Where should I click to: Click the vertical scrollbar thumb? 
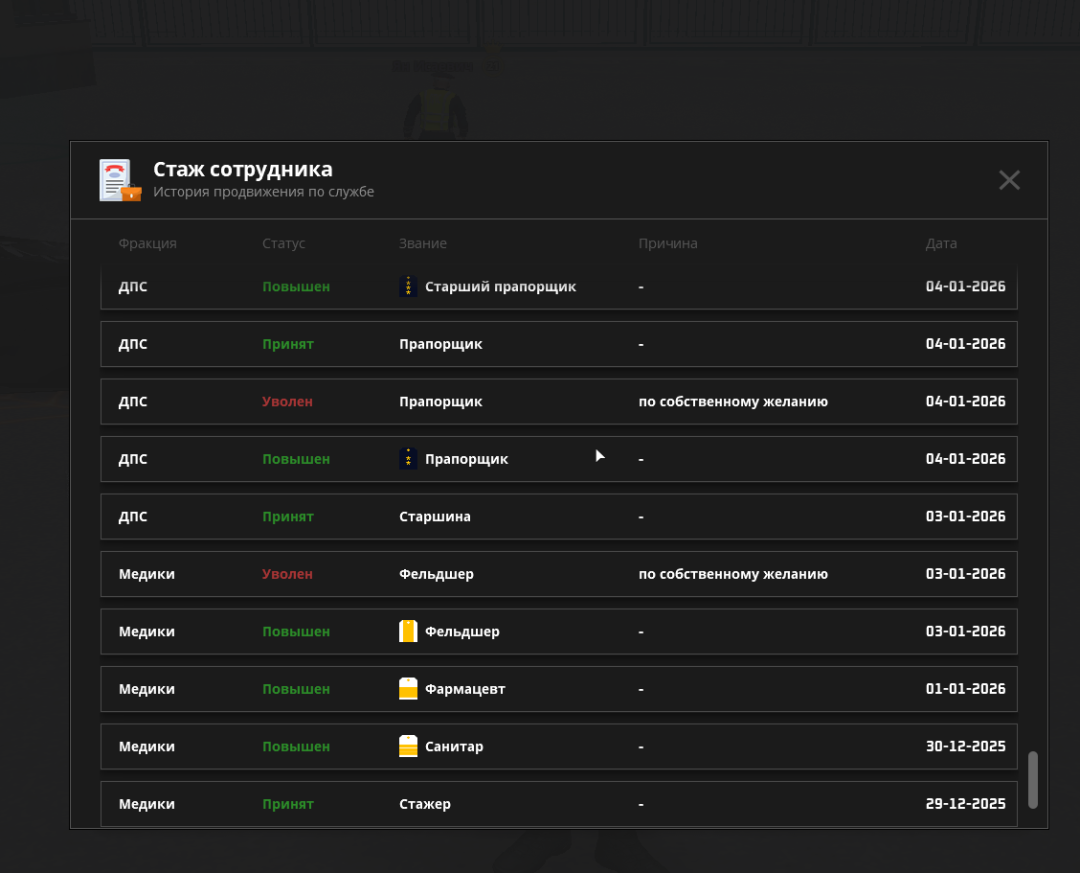1033,779
